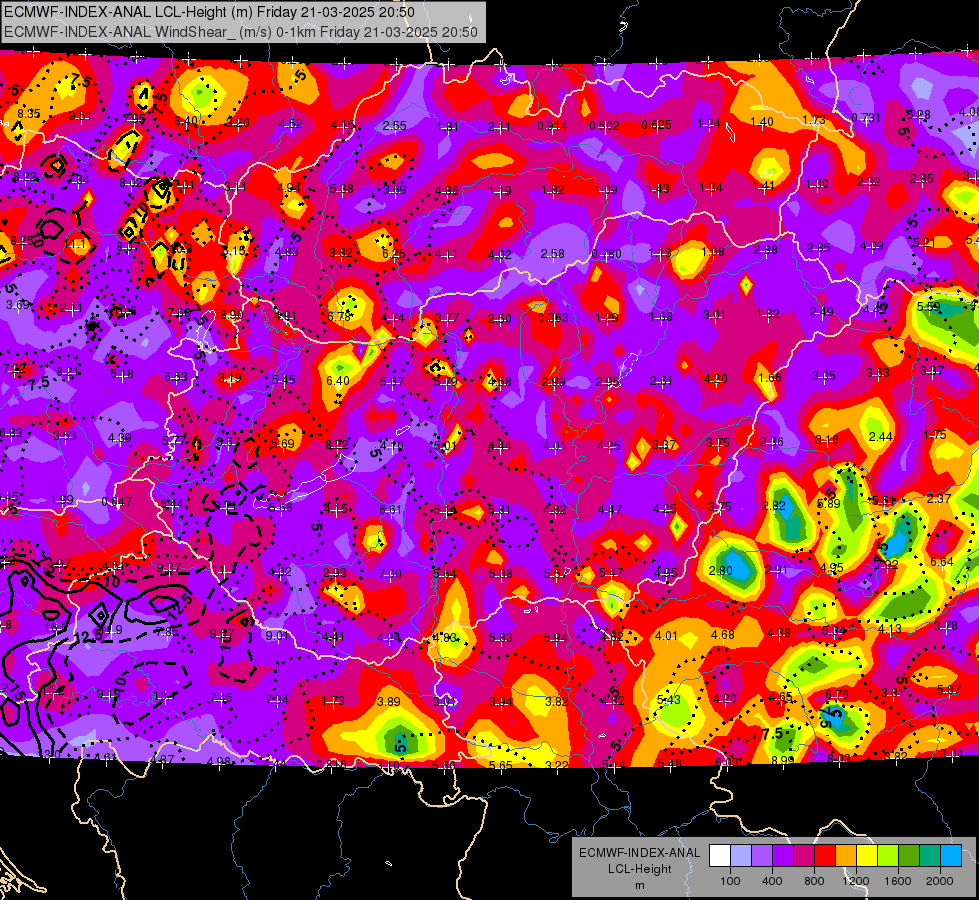The image size is (979, 900).
Task: Select the grid point labeled 8.35
Action: (x=29, y=114)
